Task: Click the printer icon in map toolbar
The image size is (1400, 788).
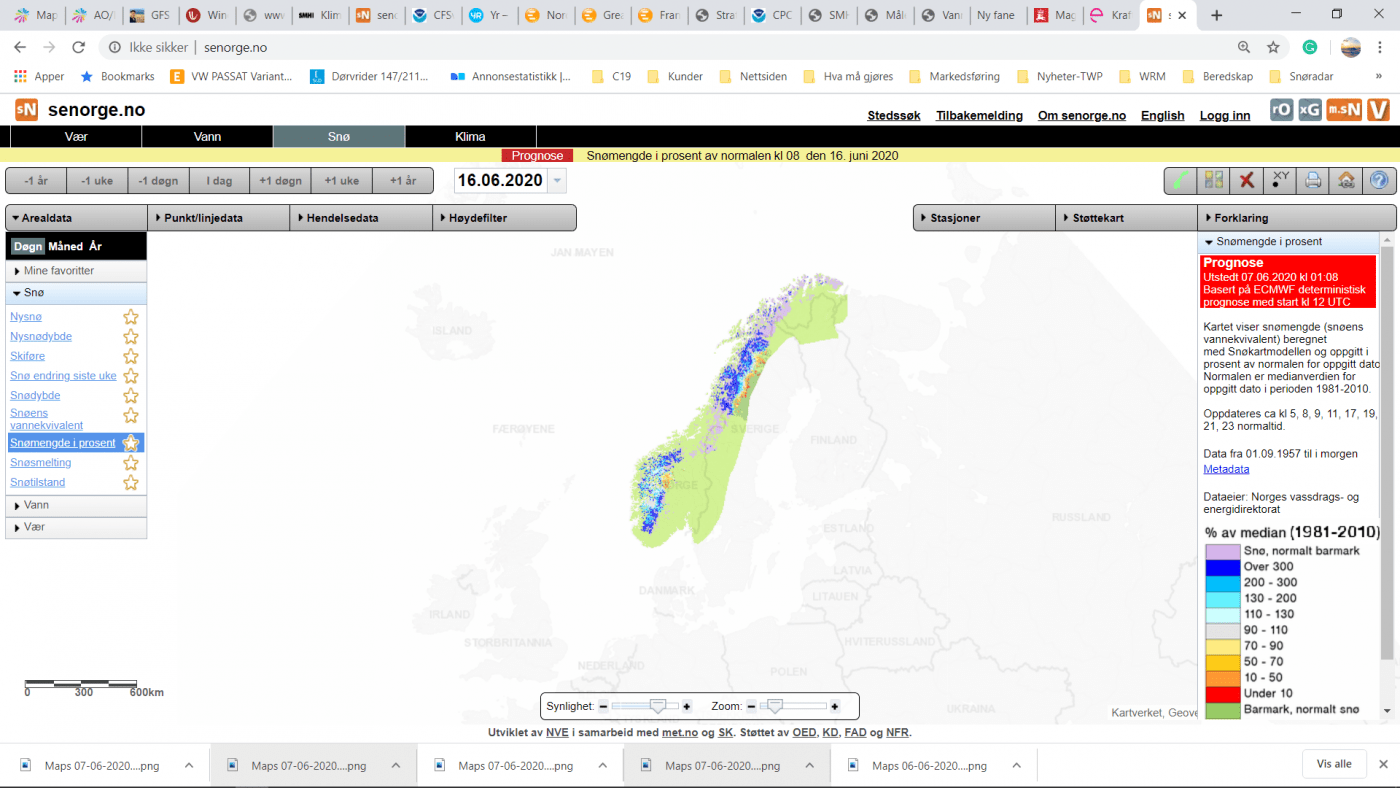Action: (1313, 181)
